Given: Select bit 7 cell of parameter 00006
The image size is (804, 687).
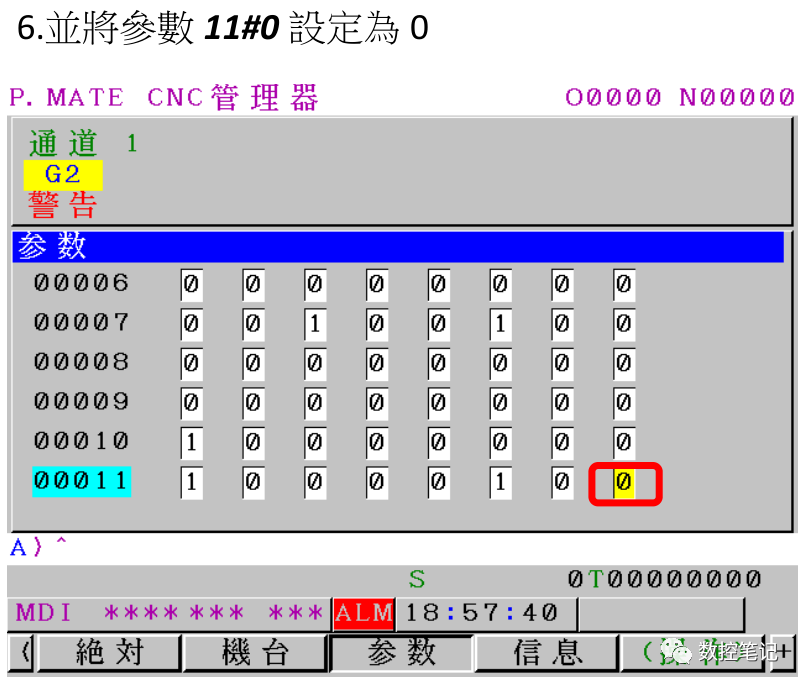Looking at the screenshot, I should (191, 285).
